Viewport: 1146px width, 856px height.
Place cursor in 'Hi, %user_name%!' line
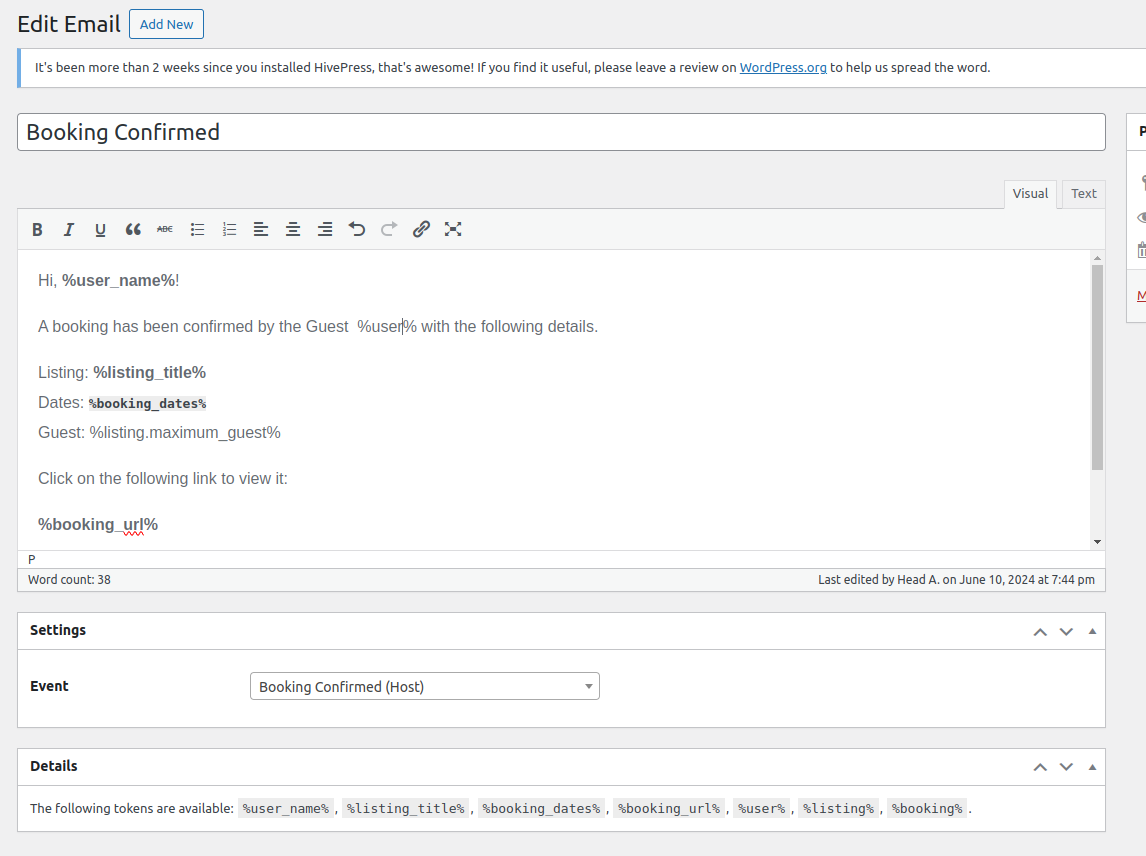(109, 281)
